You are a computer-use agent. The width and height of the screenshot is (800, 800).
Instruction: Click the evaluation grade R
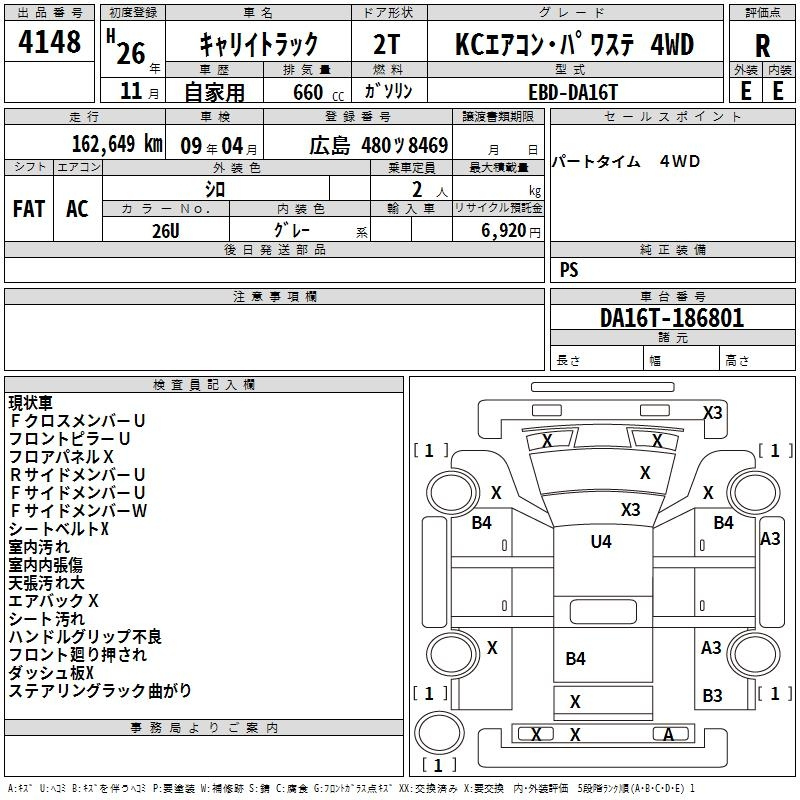point(762,44)
